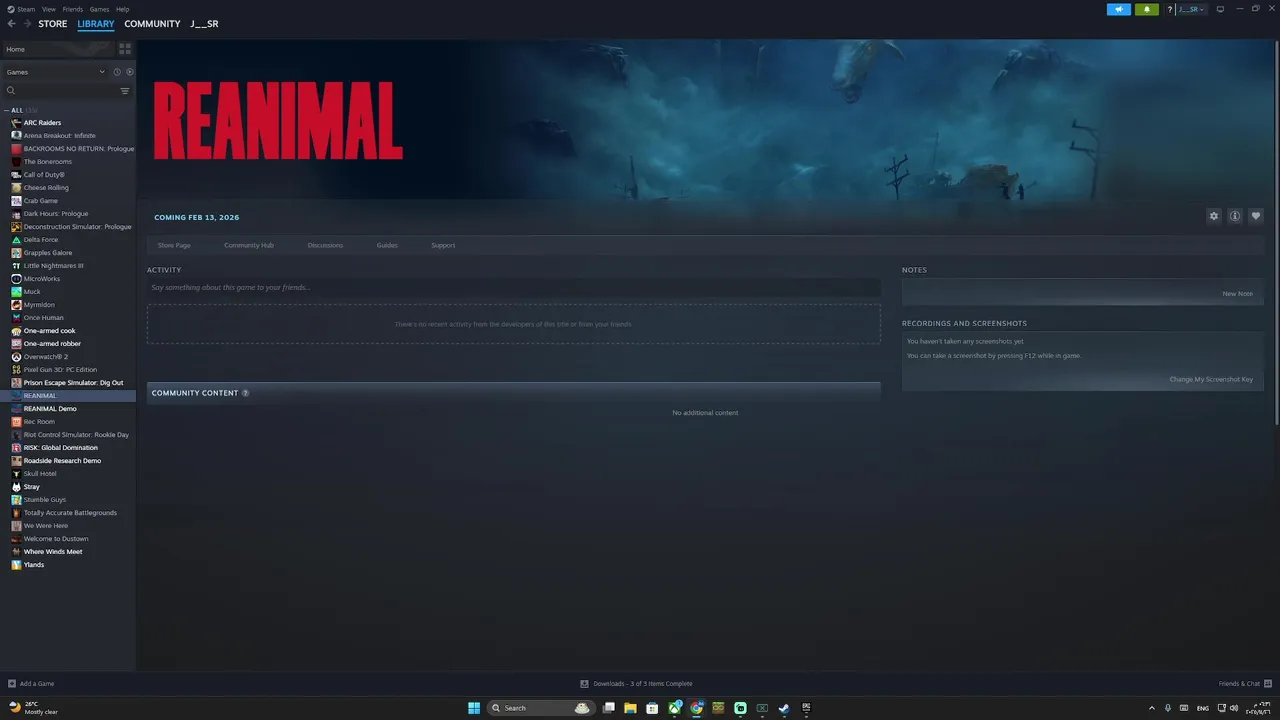Open the downloads manager icon
The width and height of the screenshot is (1280, 720).
point(584,684)
